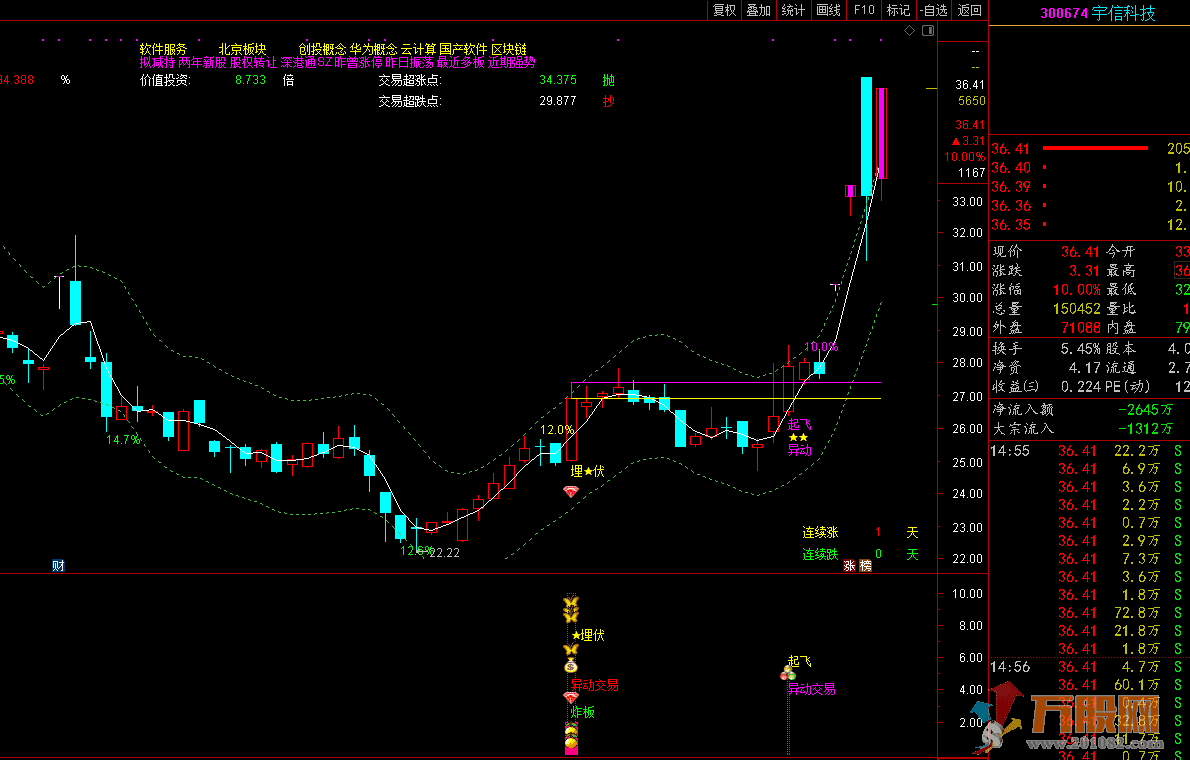Choose the 标记 mark option

coord(899,10)
